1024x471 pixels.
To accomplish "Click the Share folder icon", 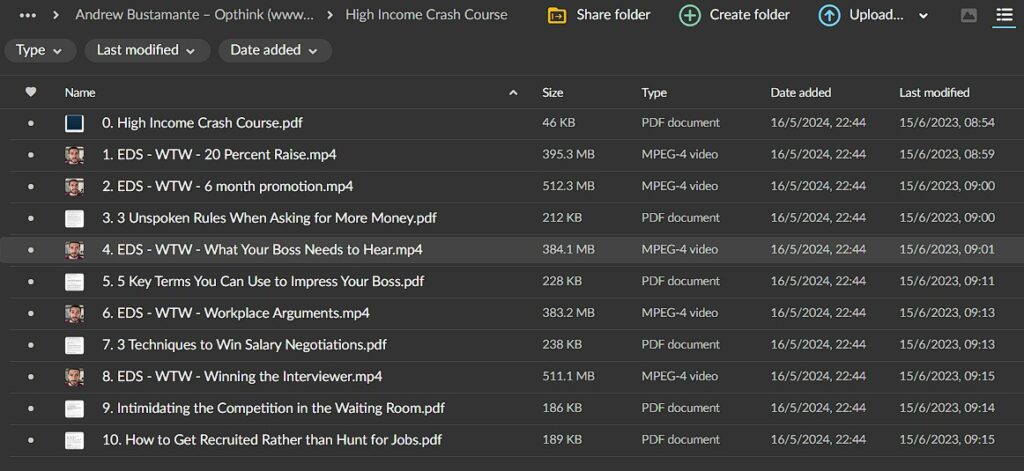I will [x=557, y=15].
